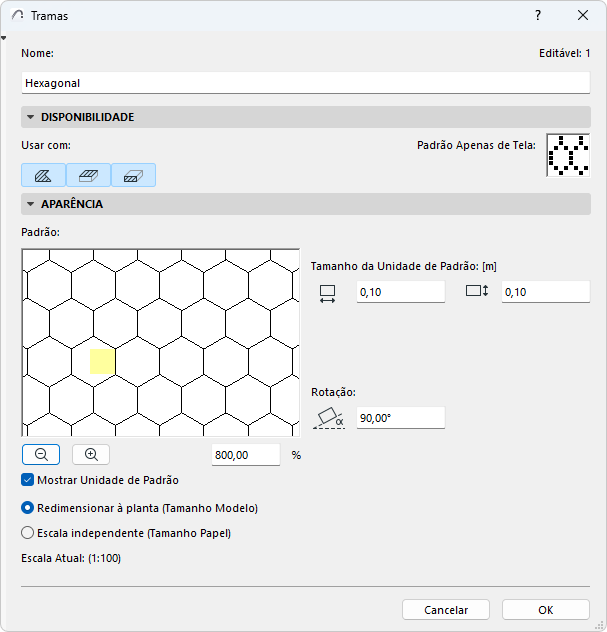Click the Usar com: label

(46, 145)
